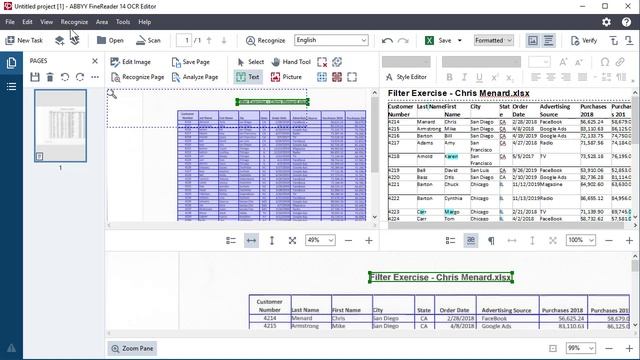Click the help question mark icon
This screenshot has width=640, height=360.
pos(626,22)
